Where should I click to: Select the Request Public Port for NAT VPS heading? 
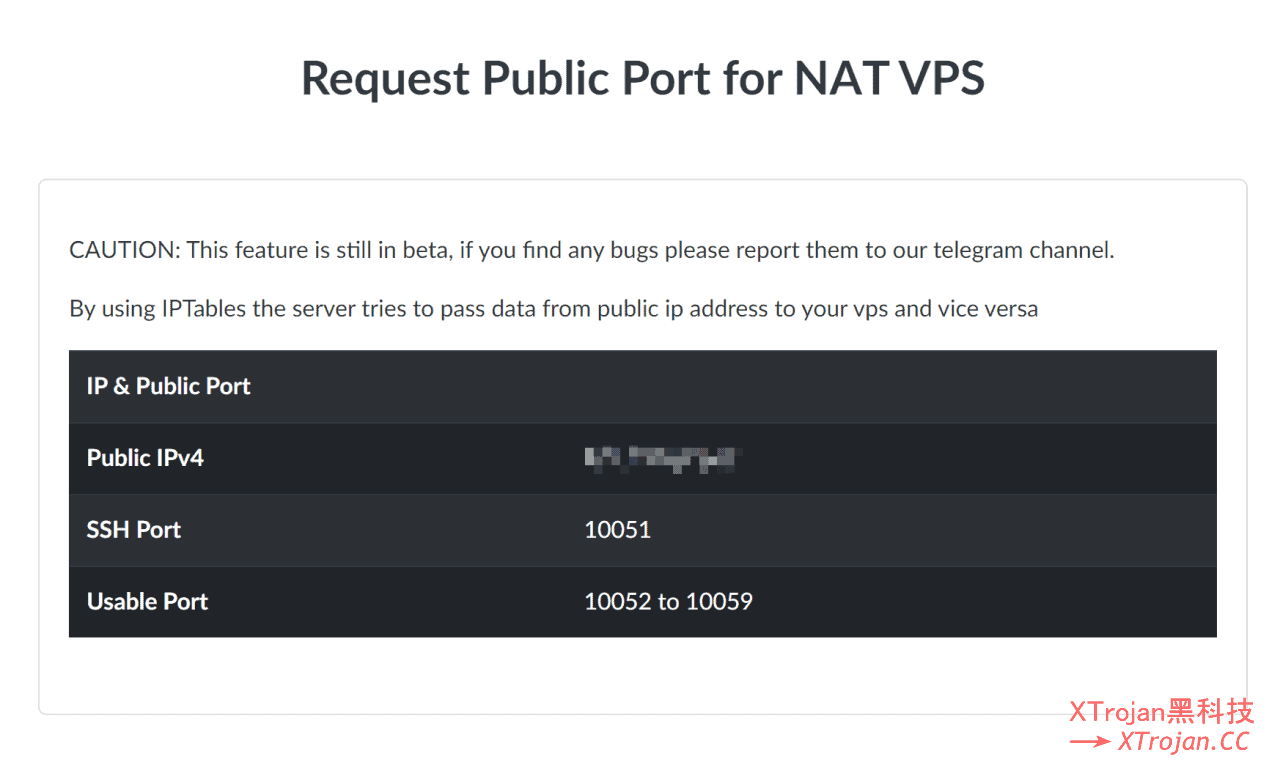(x=641, y=77)
